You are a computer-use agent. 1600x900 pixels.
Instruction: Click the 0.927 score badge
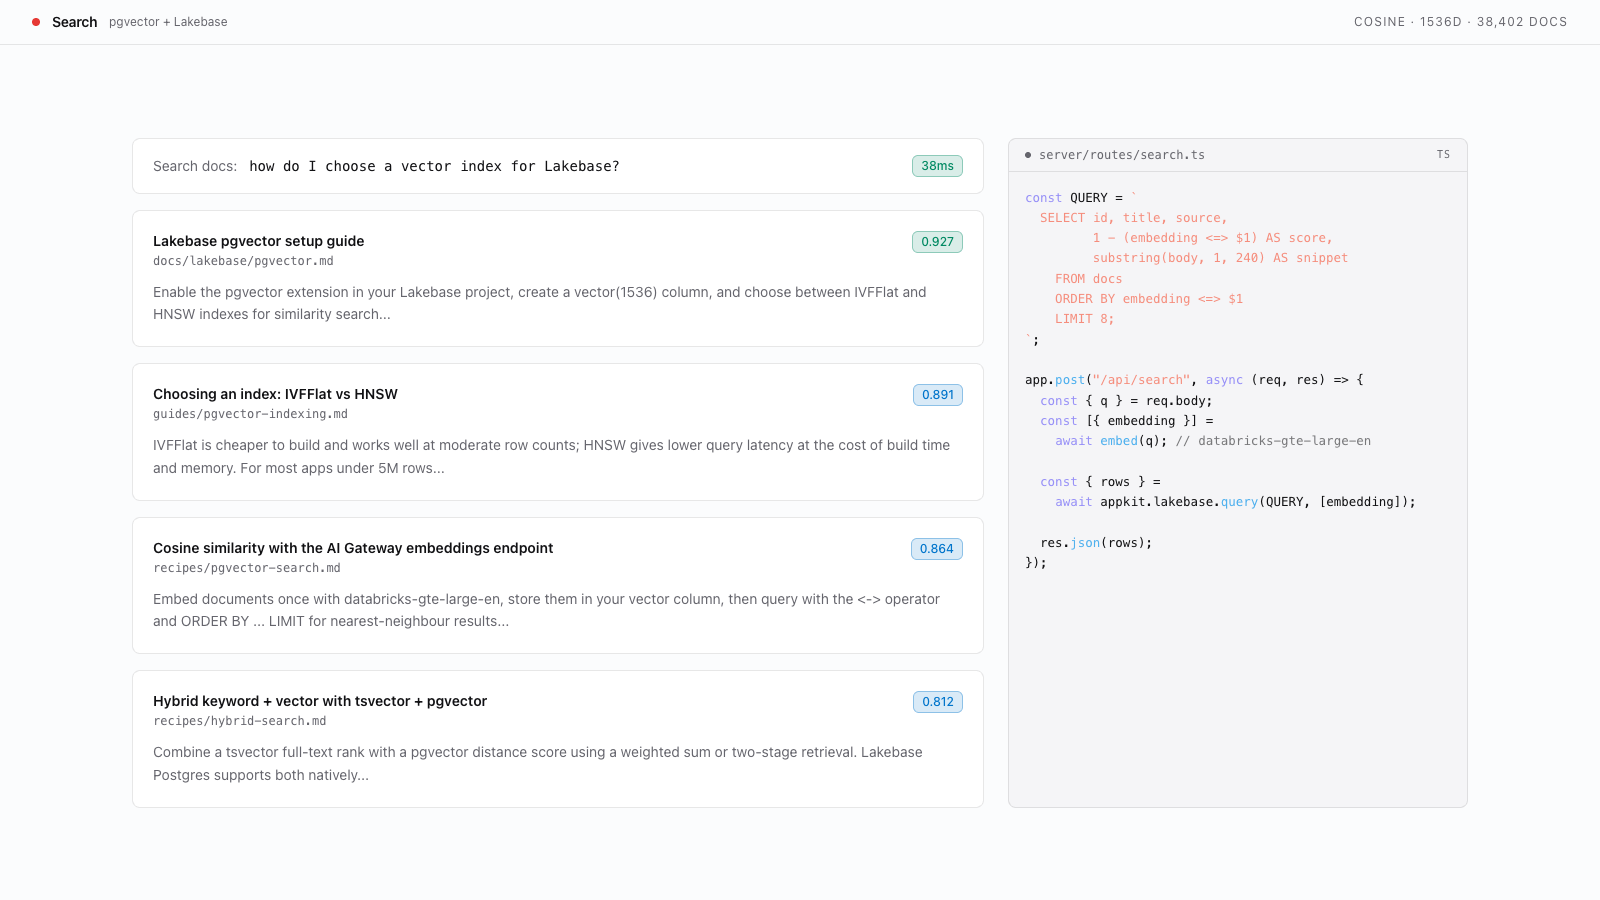tap(937, 242)
